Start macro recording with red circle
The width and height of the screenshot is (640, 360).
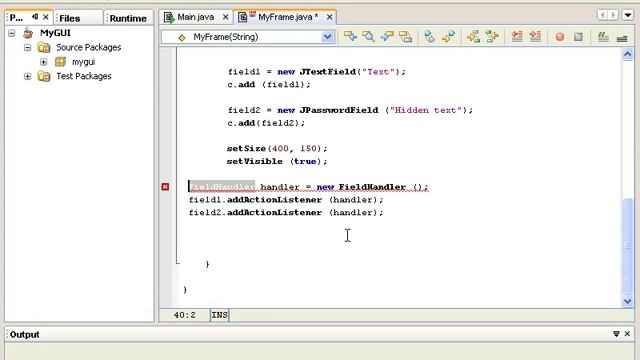tap(560, 37)
